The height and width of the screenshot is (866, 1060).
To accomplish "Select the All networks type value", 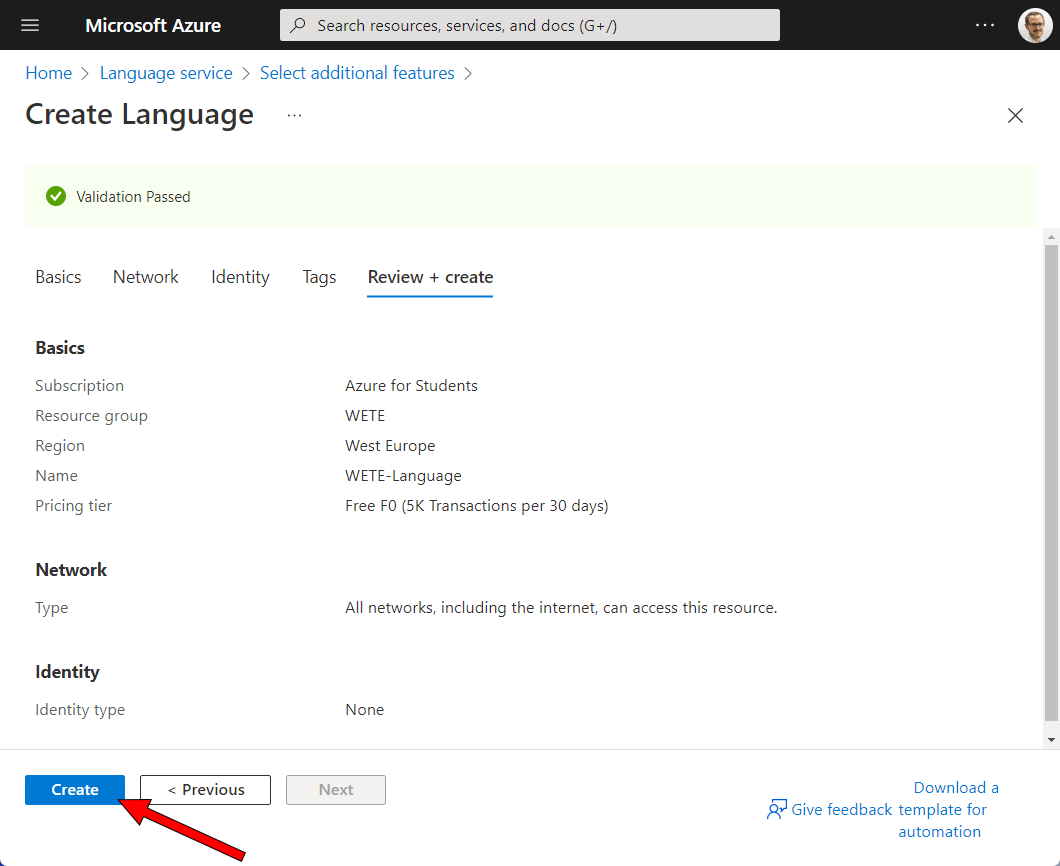I will 561,608.
